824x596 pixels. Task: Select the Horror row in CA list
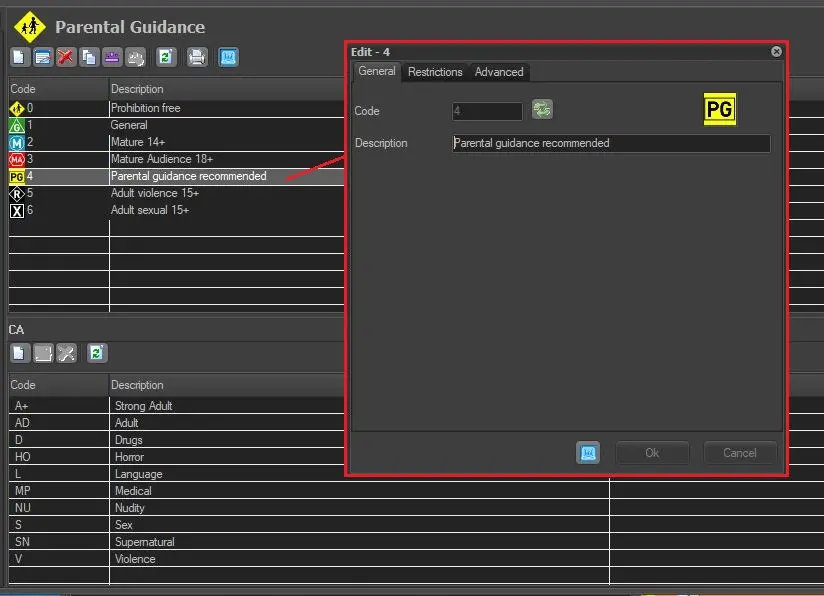pyautogui.click(x=129, y=457)
